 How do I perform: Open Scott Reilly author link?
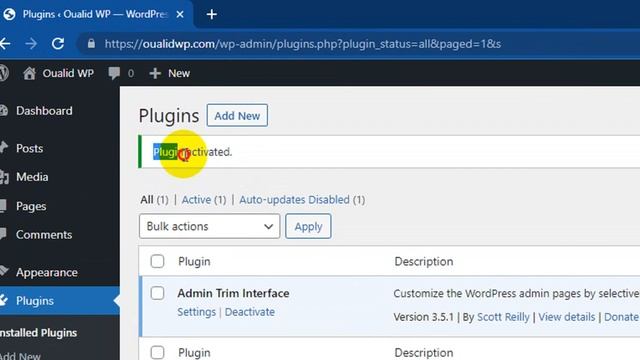pos(503,317)
